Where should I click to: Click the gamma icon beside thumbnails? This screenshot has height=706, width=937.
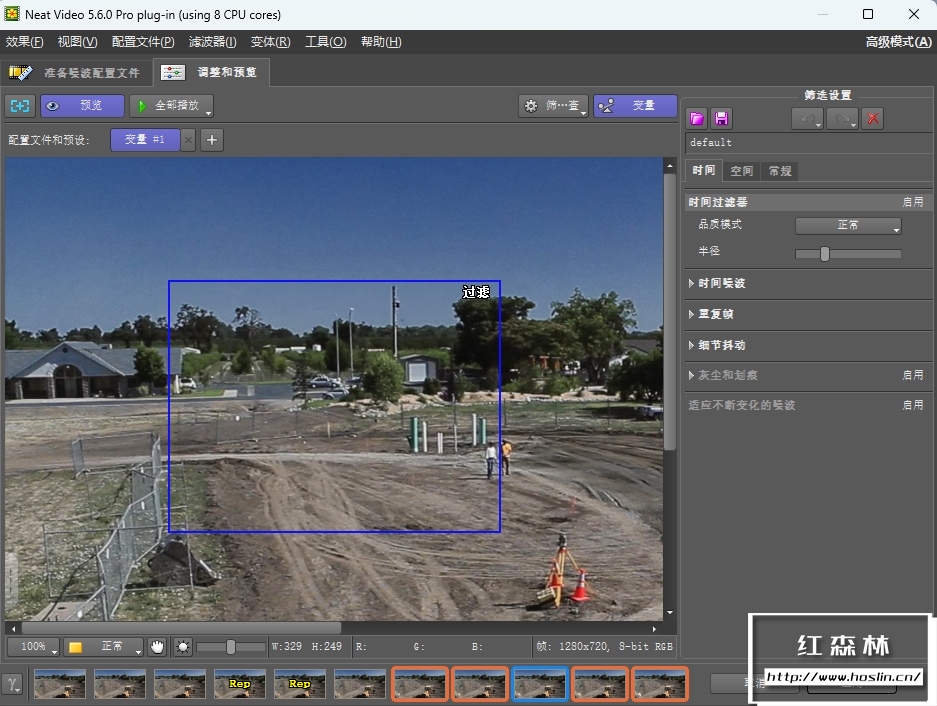[13, 684]
